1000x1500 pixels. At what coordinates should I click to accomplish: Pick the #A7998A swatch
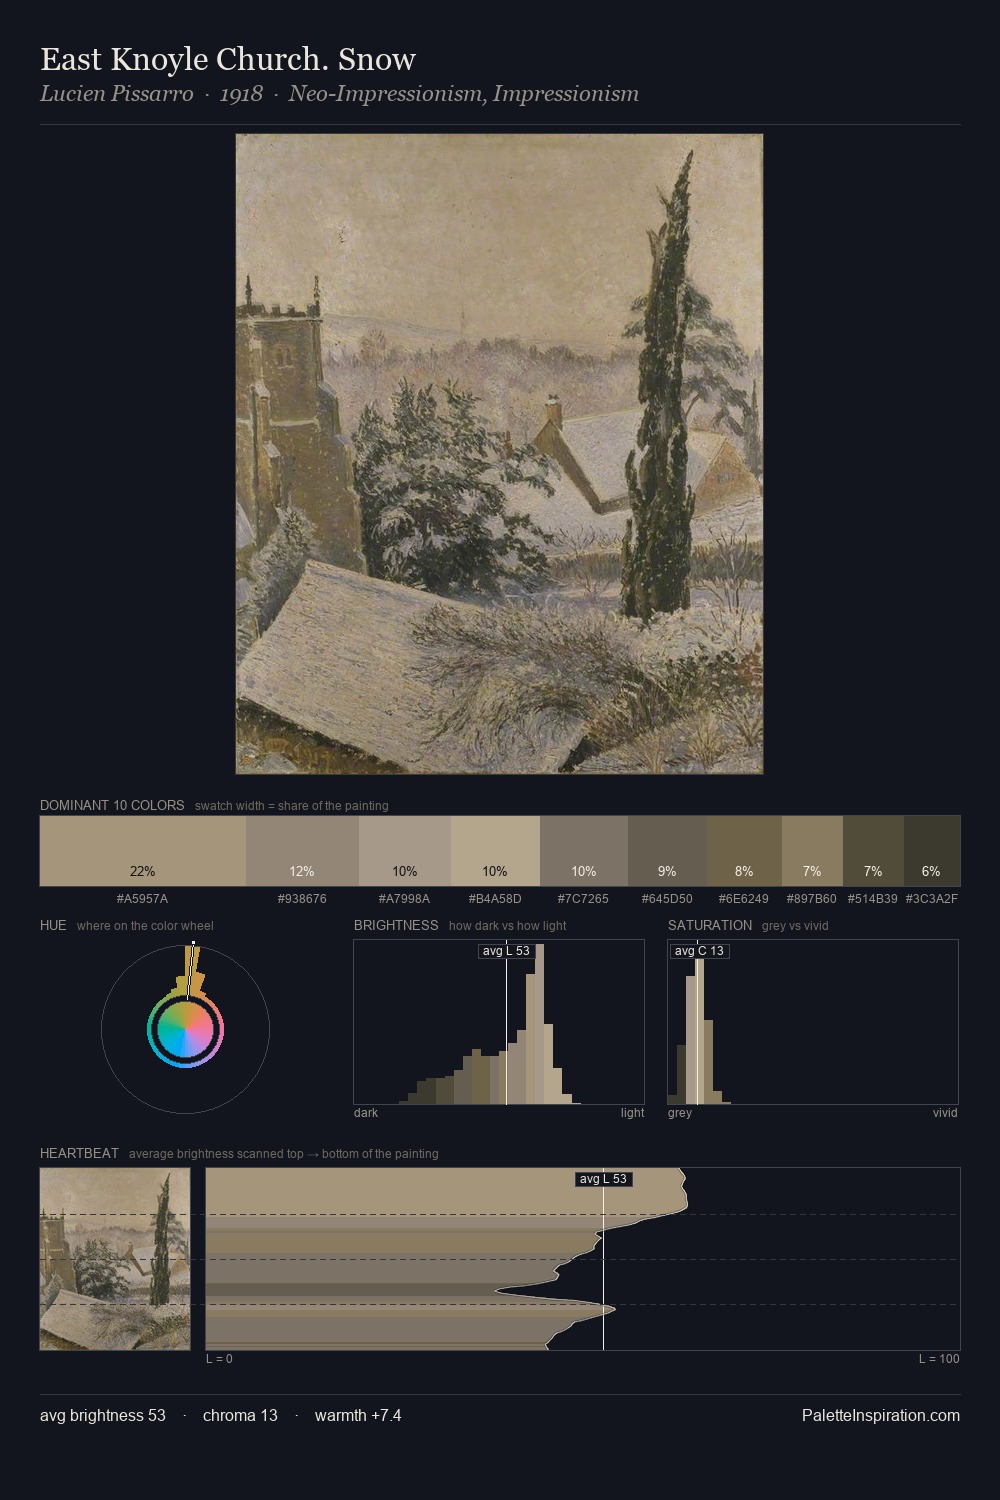[405, 851]
